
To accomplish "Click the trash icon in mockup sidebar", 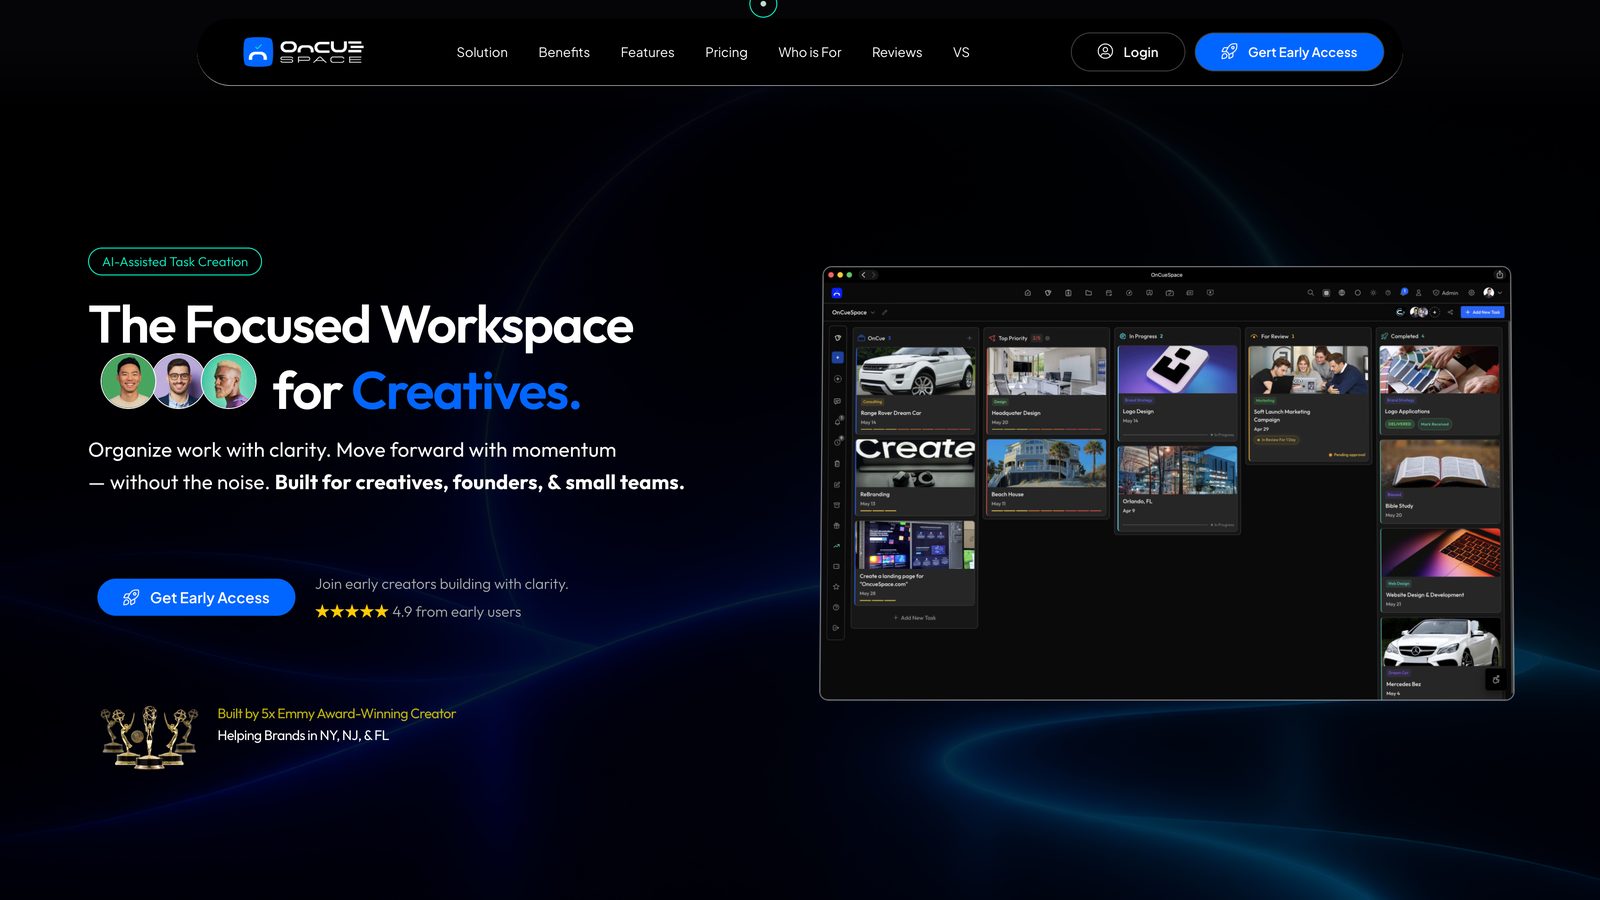I will pyautogui.click(x=837, y=464).
